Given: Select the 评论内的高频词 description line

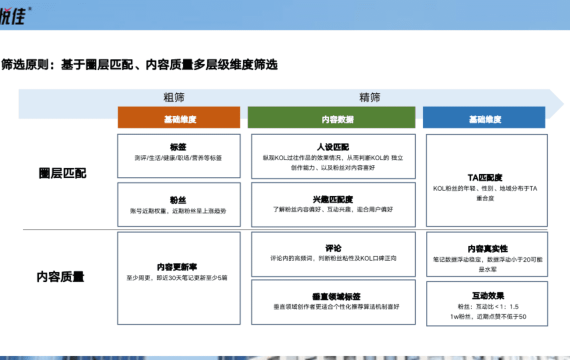Looking at the screenshot, I should click(333, 258).
